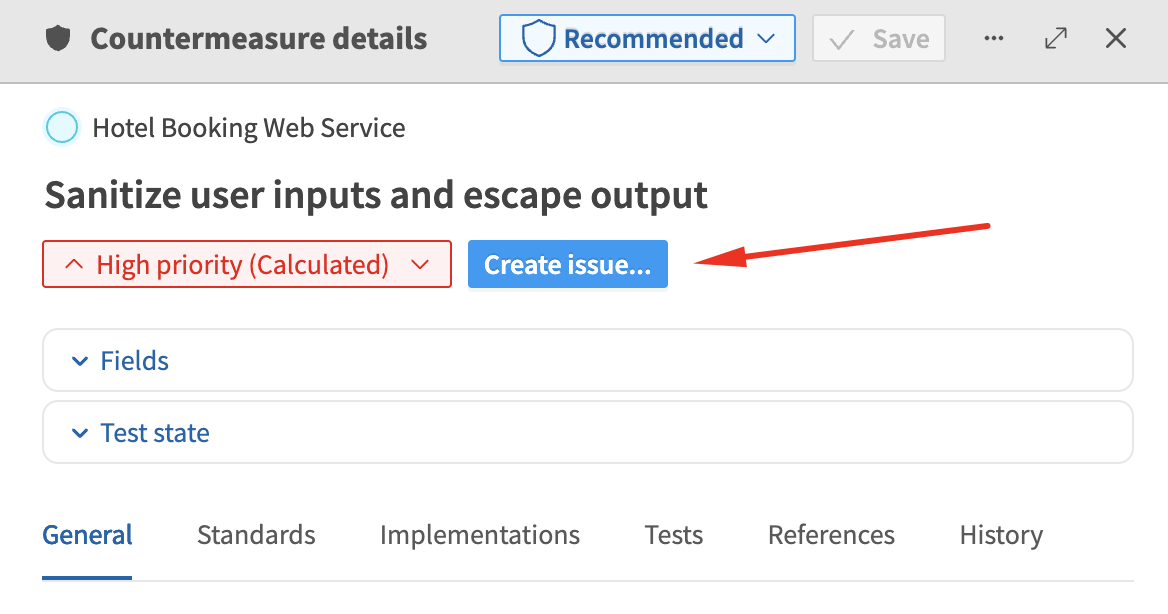Open the ellipsis more options menu
1168x614 pixels.
click(x=994, y=38)
